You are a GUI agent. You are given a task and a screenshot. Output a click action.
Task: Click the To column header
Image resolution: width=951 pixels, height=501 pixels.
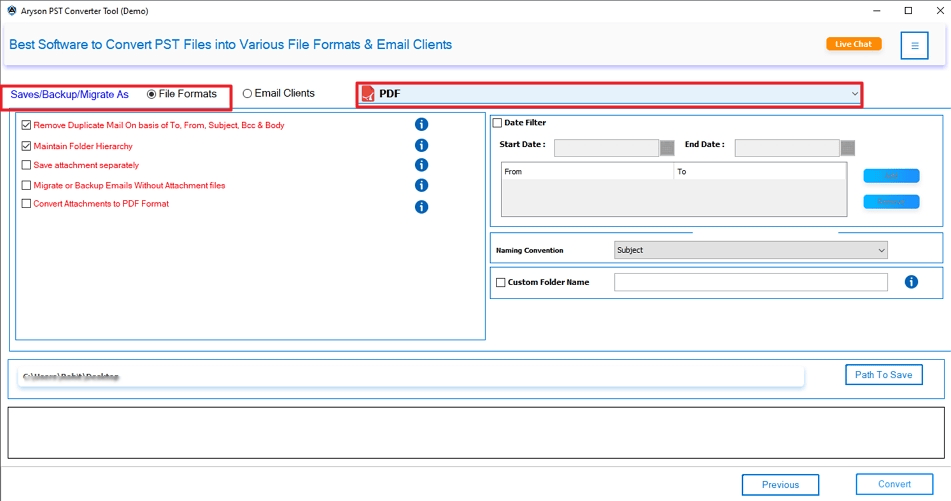760,172
